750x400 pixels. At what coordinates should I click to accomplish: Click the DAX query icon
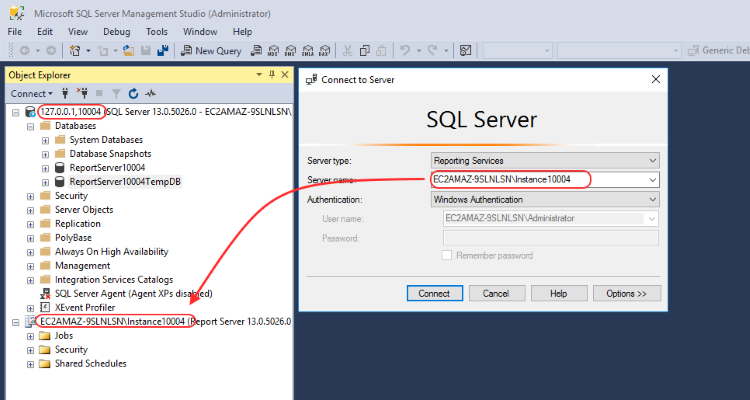(x=325, y=51)
